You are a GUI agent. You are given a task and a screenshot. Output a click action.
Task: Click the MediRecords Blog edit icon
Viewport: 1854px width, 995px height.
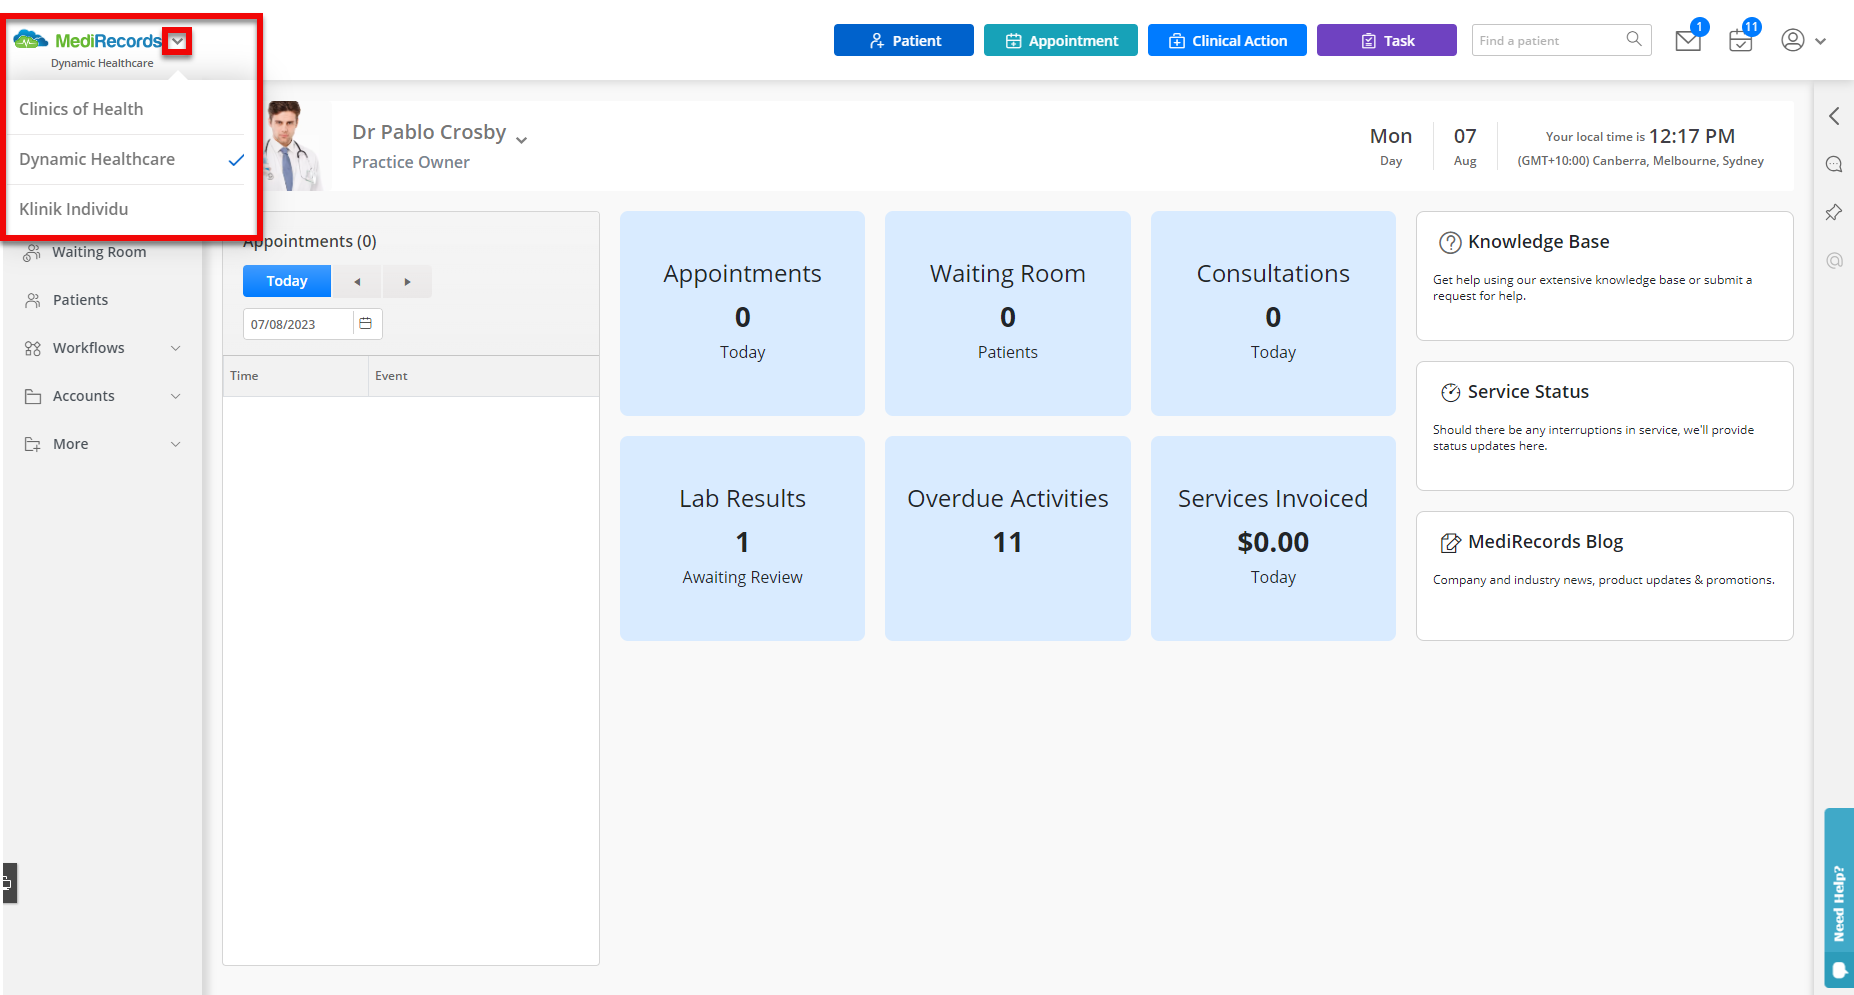[1450, 543]
